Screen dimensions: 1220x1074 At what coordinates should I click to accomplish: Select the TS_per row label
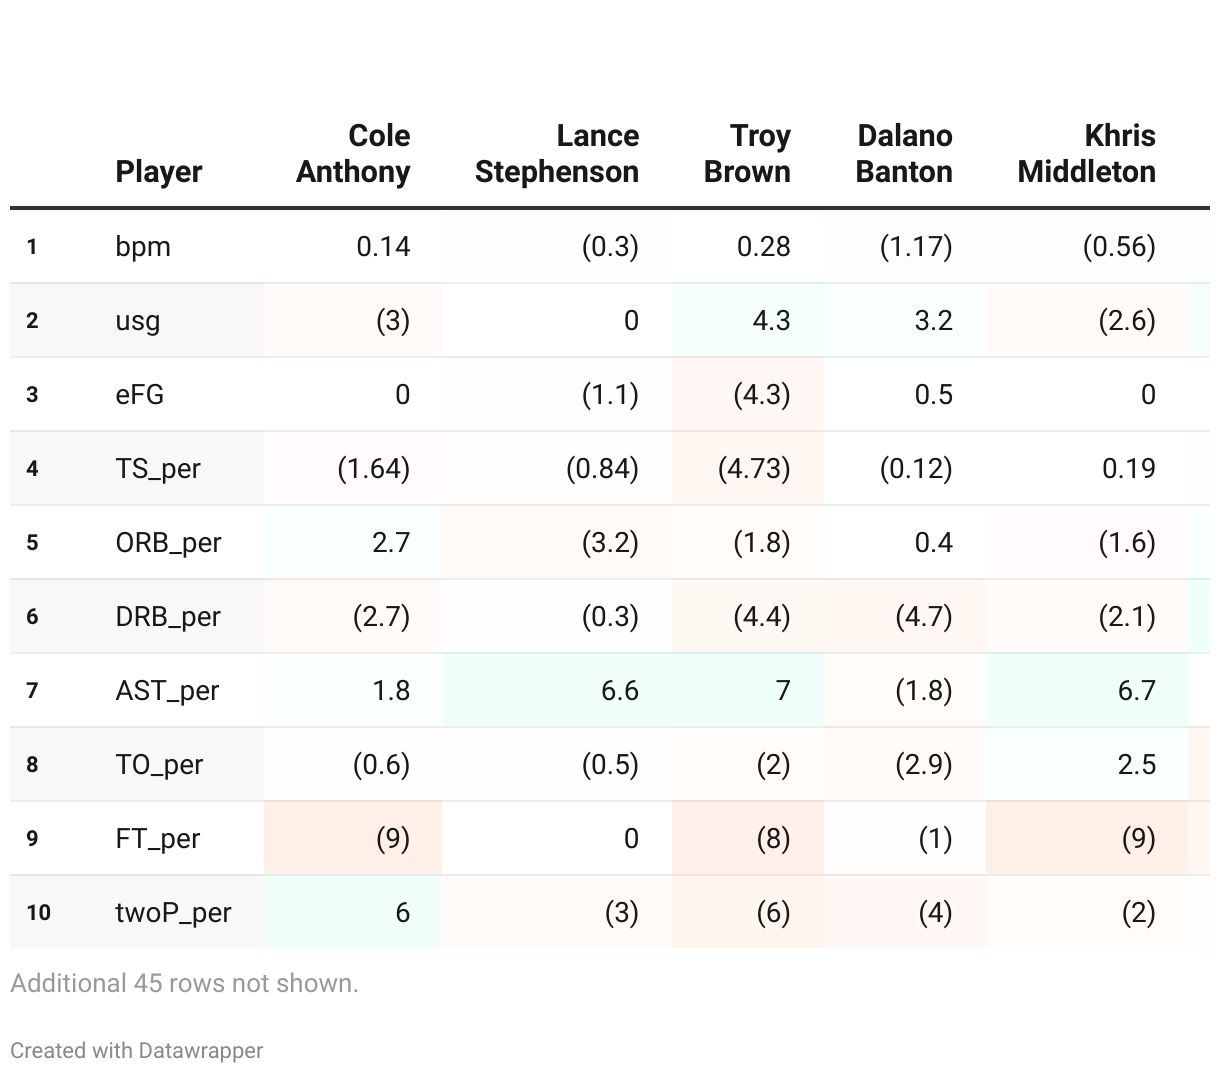[x=158, y=468]
